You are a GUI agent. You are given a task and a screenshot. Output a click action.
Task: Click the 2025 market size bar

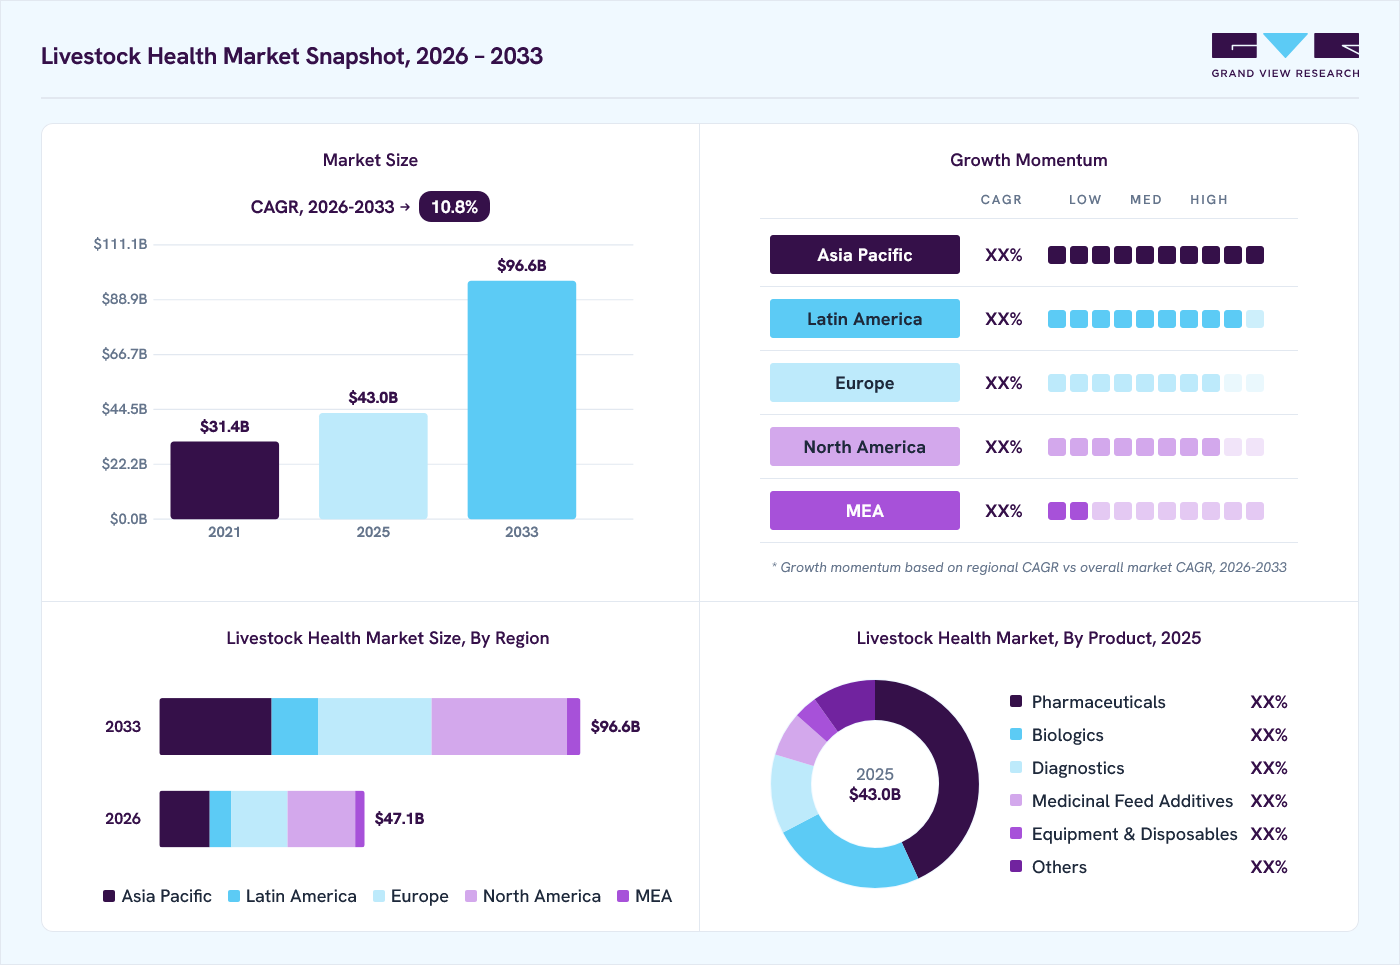[373, 466]
